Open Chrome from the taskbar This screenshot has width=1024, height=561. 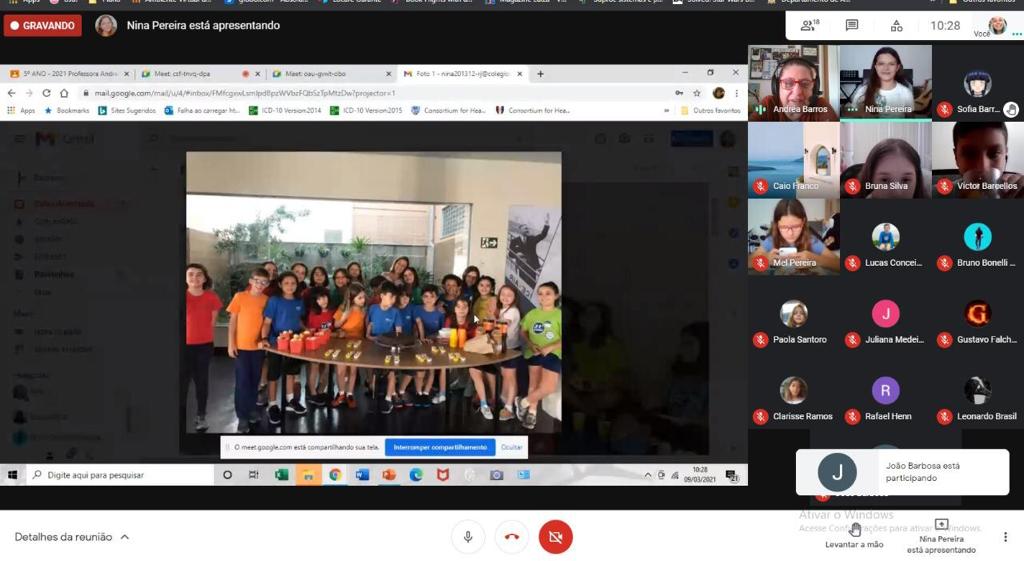coord(335,475)
